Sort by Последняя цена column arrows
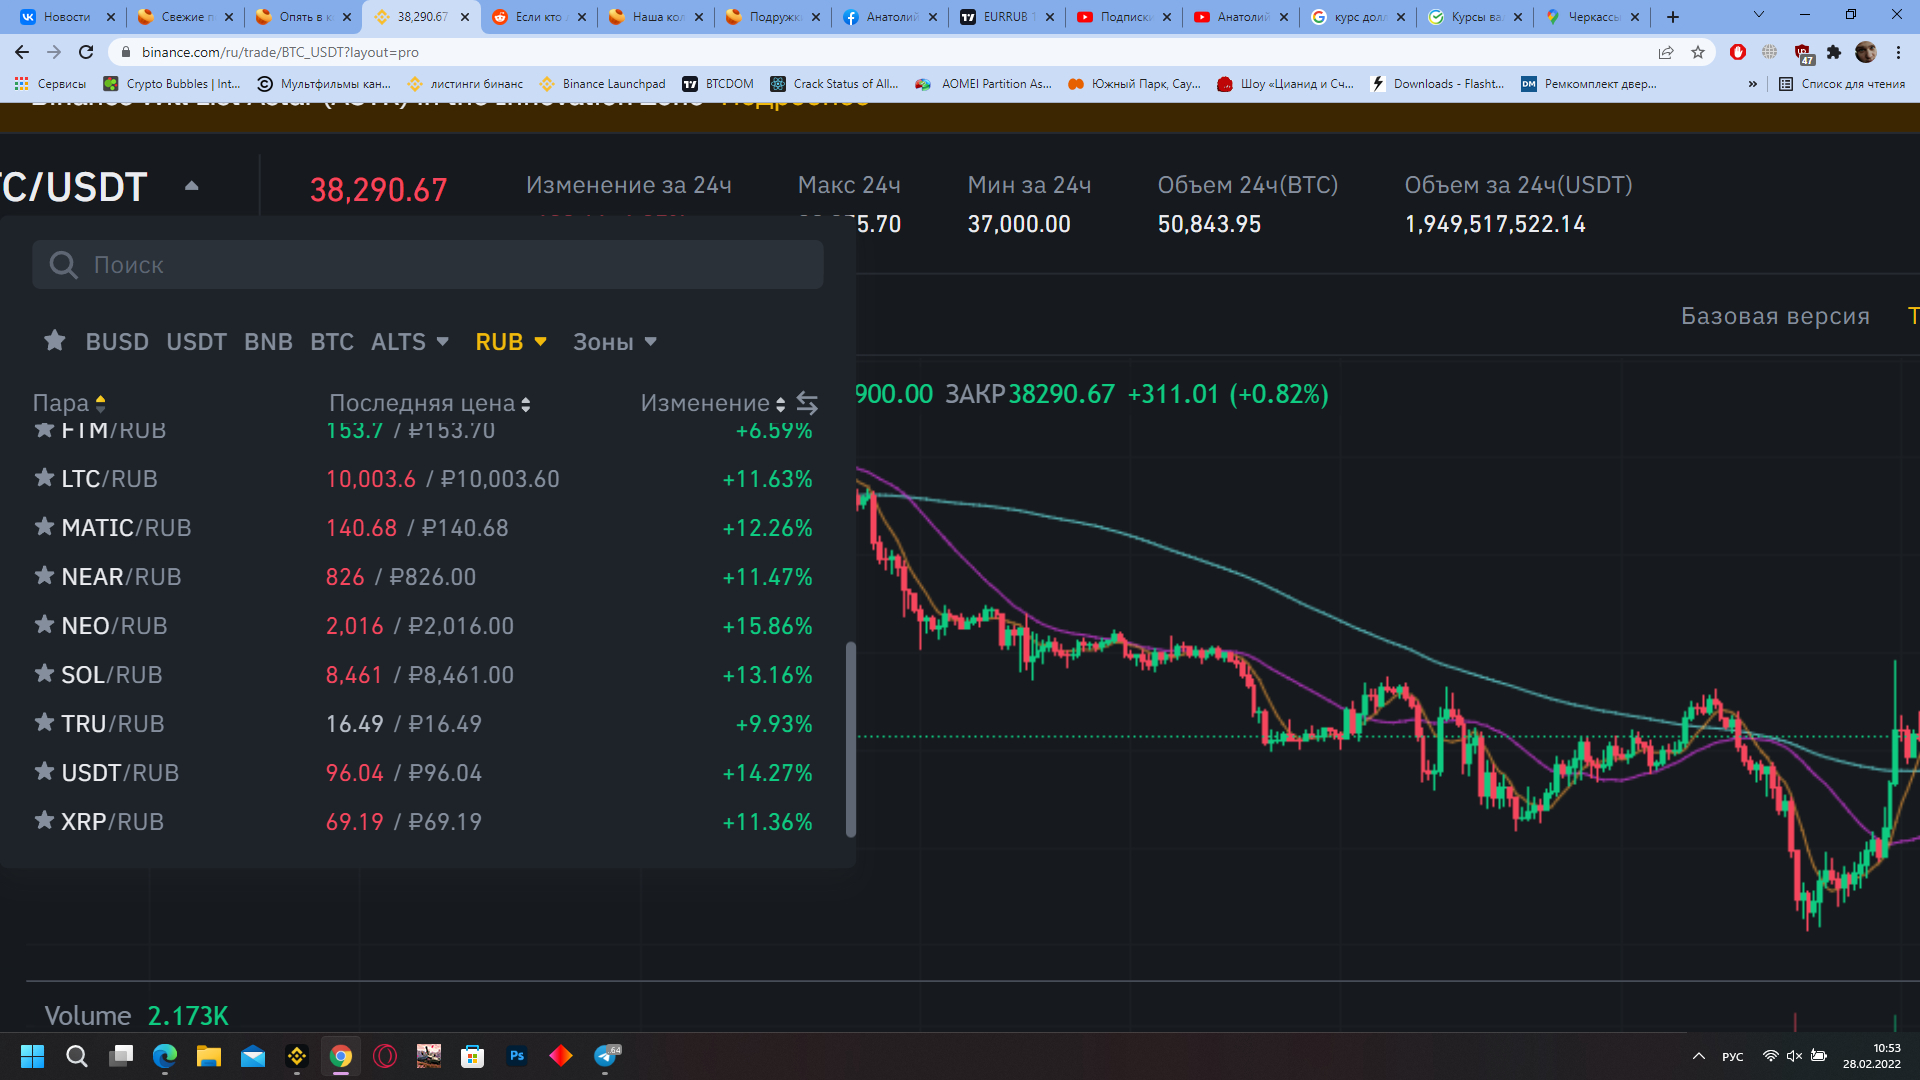Screen dimensions: 1920x1080 pos(526,404)
